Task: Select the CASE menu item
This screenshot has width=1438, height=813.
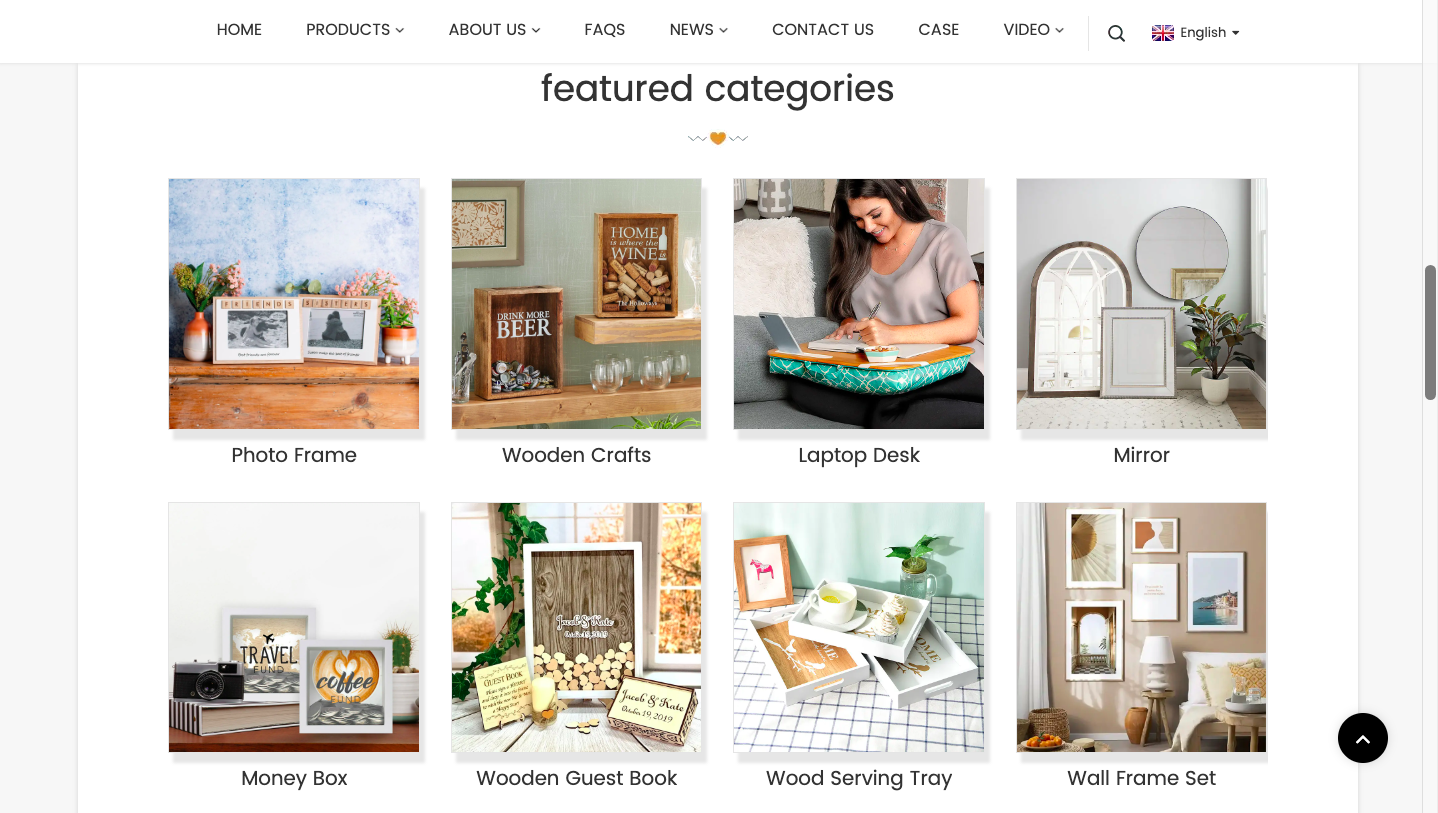Action: tap(939, 30)
